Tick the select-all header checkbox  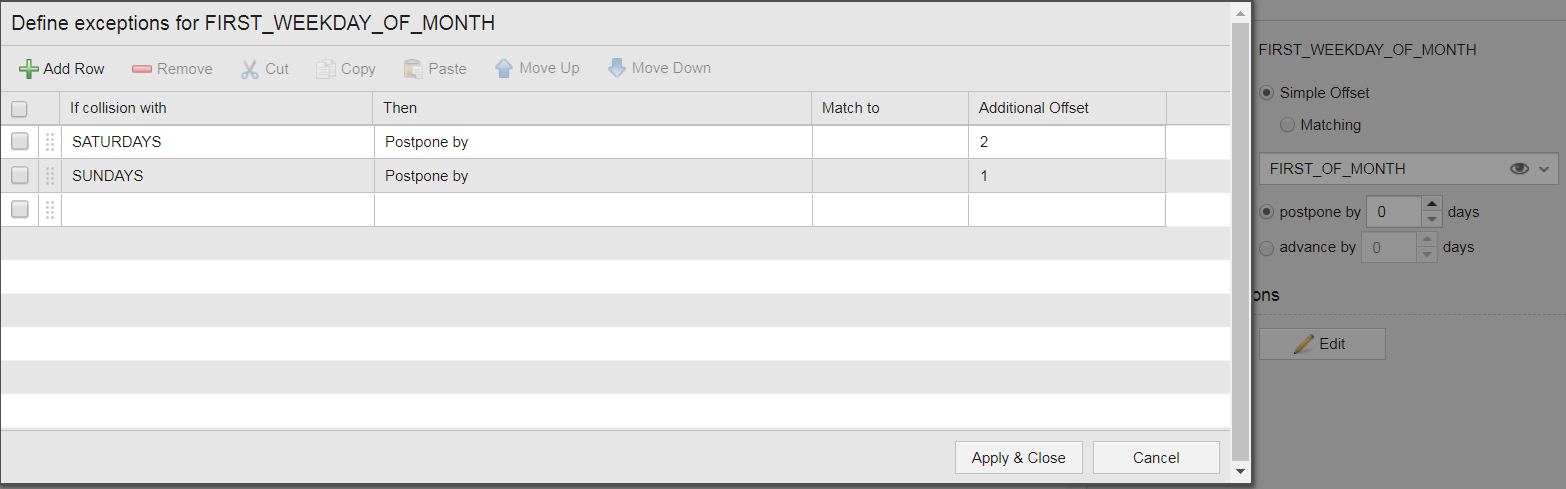(x=20, y=109)
